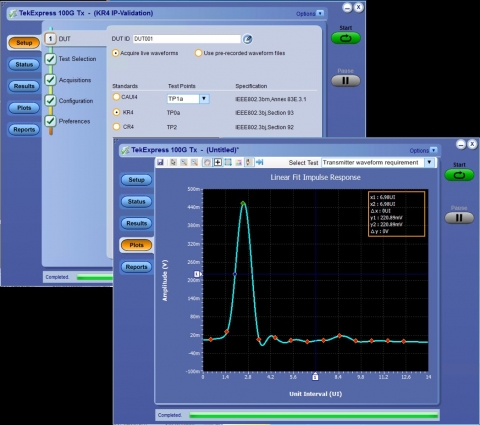
Task: Click the edit icon beside DUT ID field
Action: point(247,39)
